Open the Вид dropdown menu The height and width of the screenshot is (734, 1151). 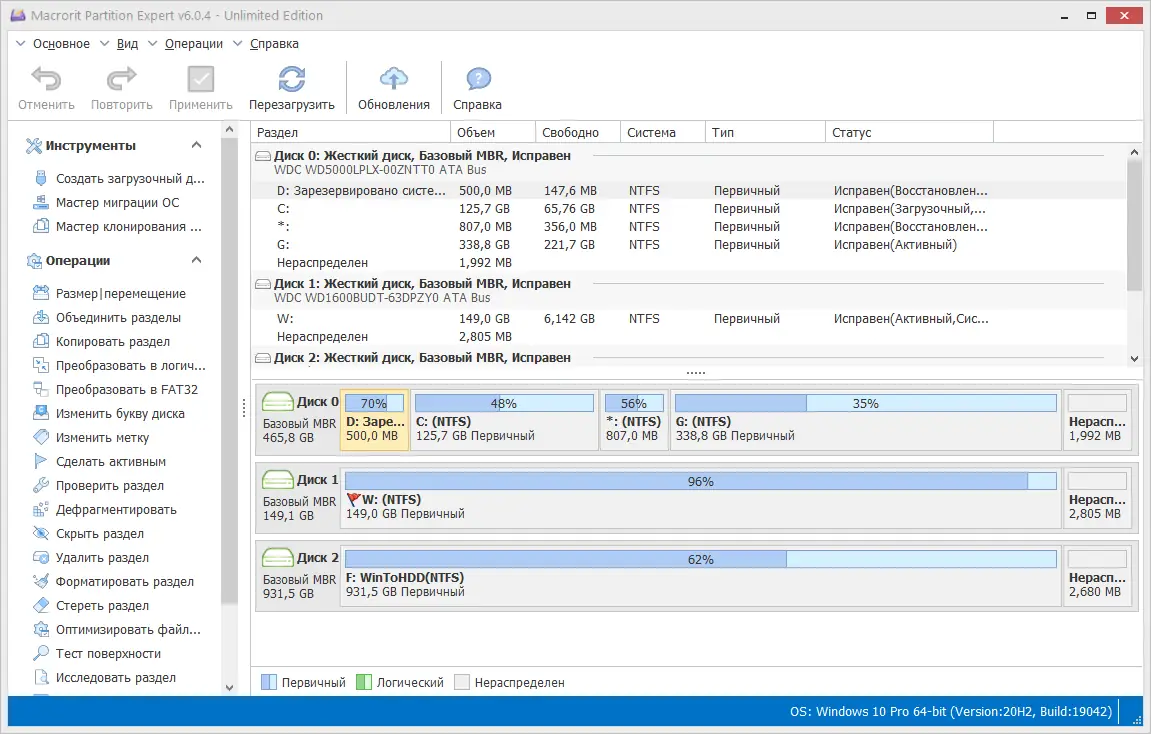(128, 43)
